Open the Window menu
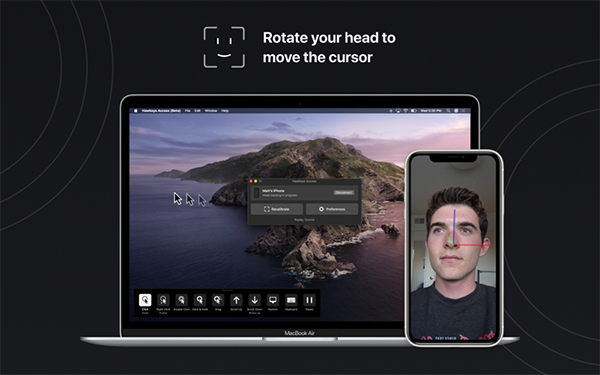600x375 pixels. point(211,111)
